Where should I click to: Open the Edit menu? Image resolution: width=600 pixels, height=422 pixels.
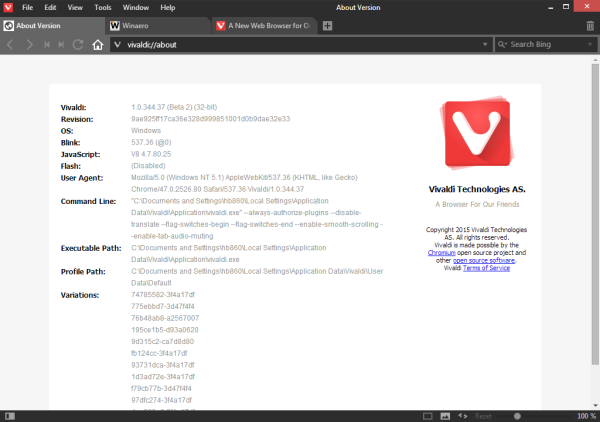50,7
